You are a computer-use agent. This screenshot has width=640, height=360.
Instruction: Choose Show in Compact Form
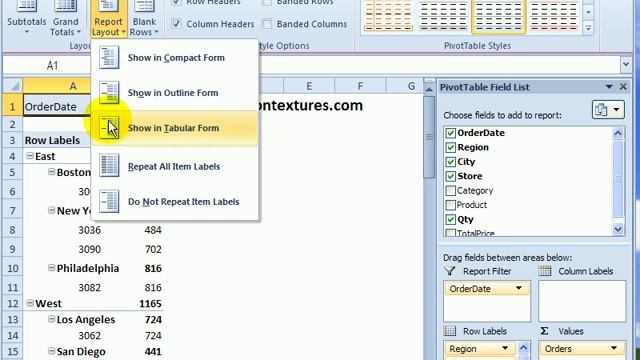pos(176,58)
